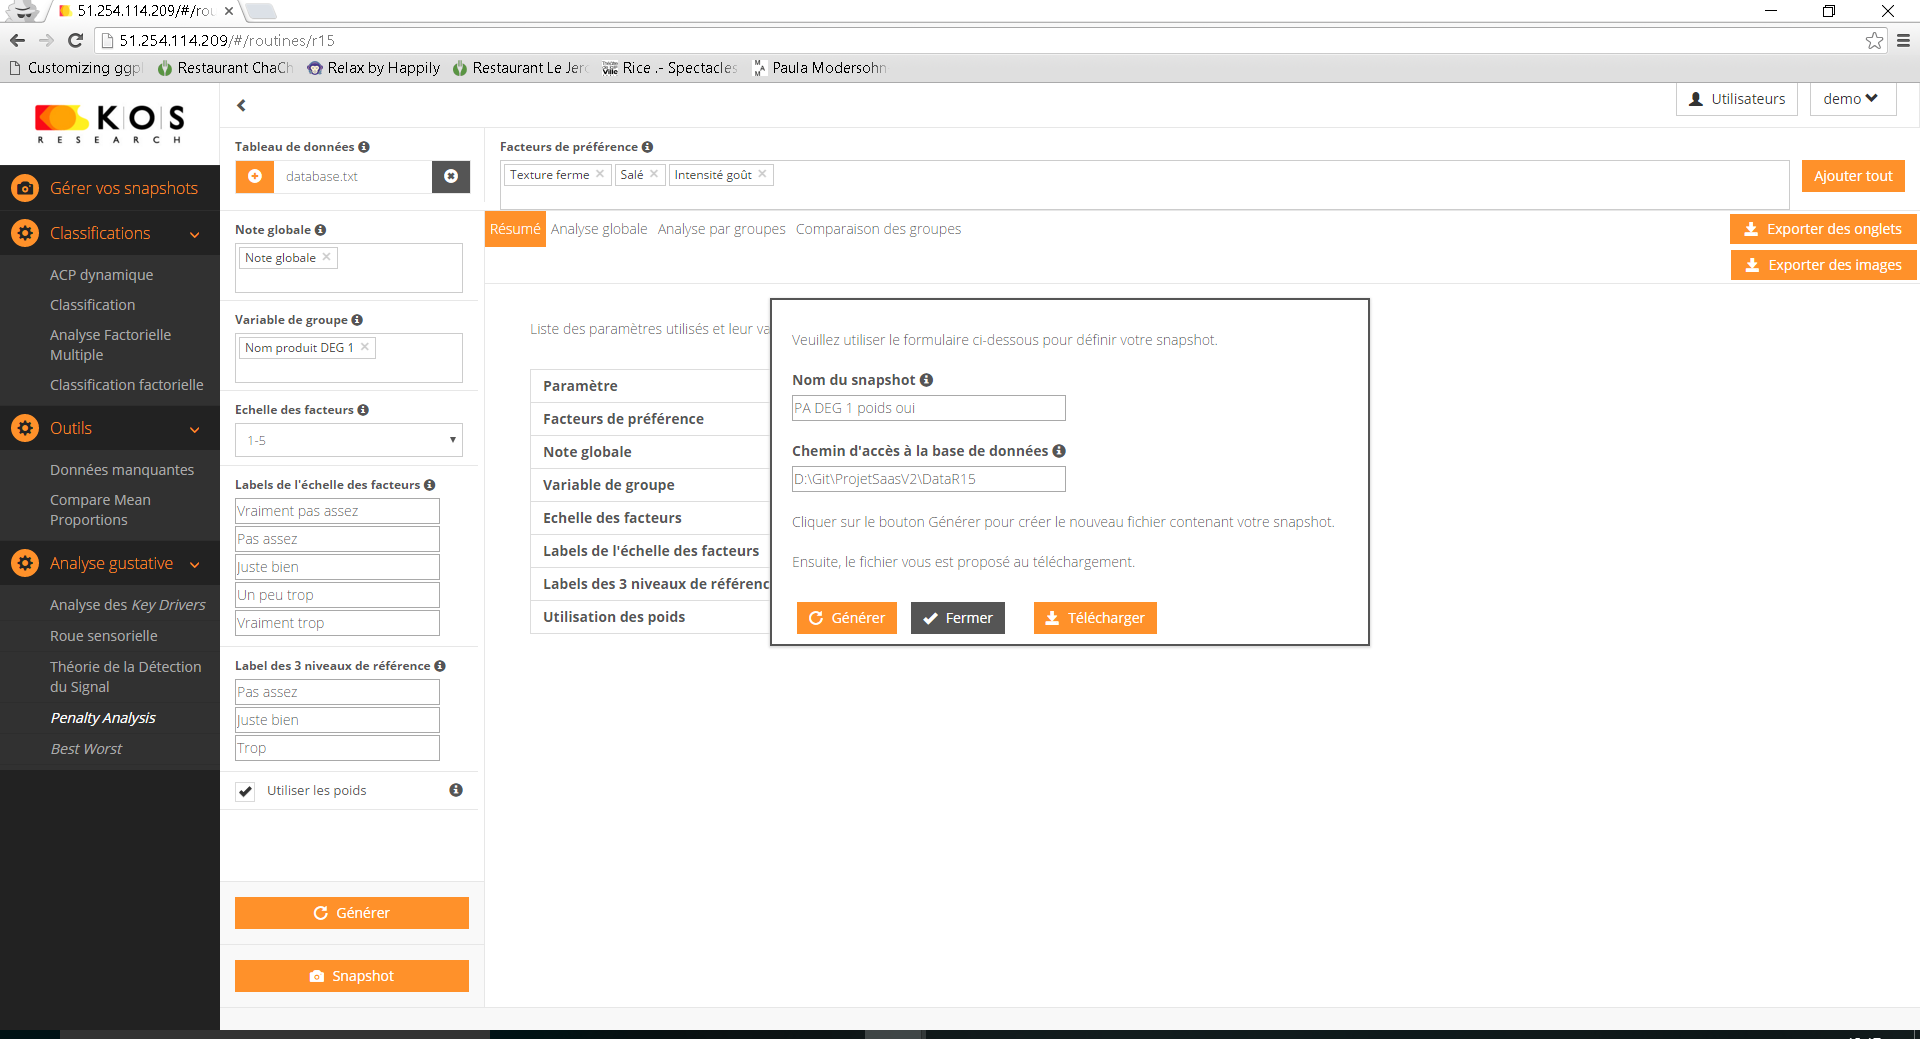Open the demo user dropdown

[1851, 99]
